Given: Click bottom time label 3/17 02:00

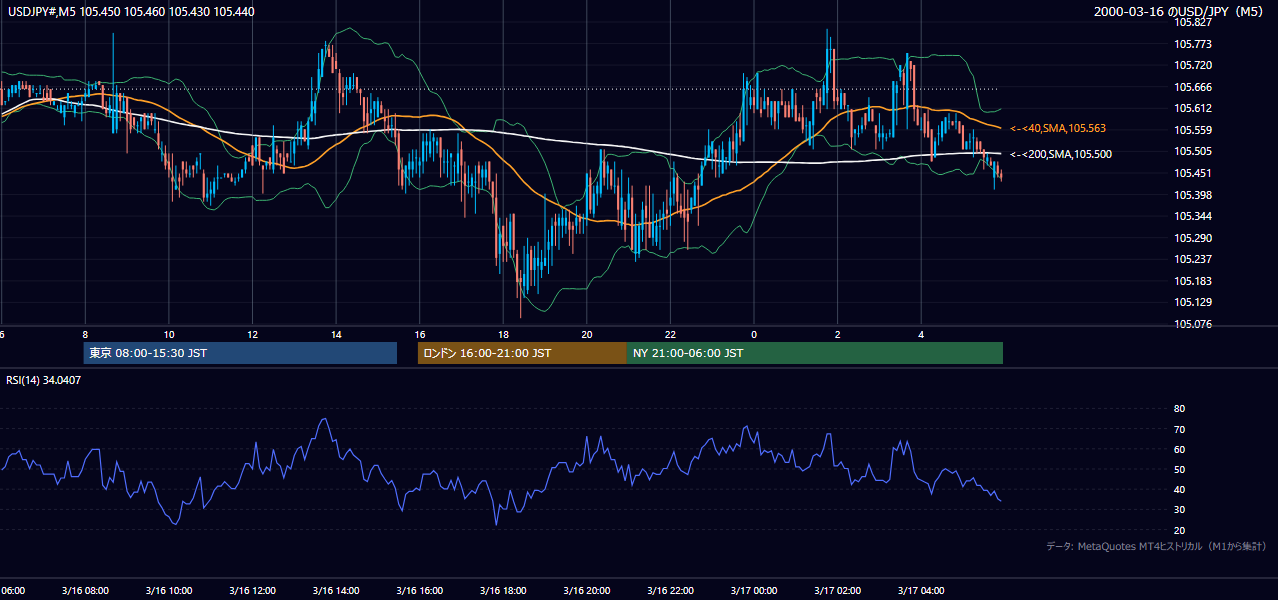Looking at the screenshot, I should click(x=837, y=590).
